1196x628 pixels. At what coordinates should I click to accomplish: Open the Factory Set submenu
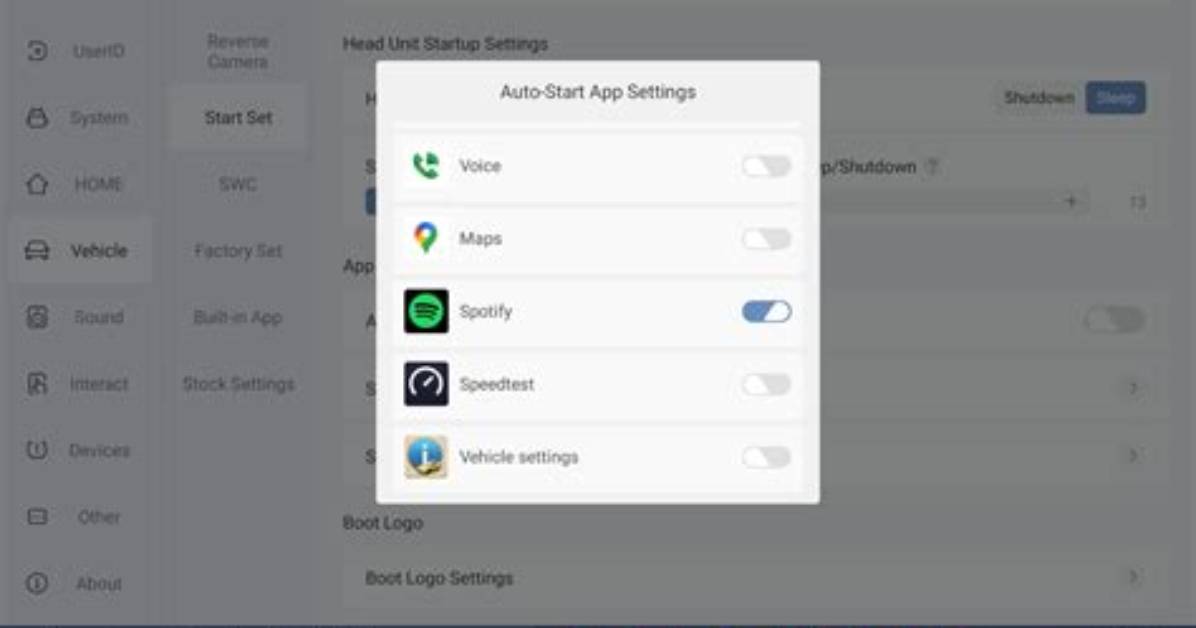coord(238,250)
